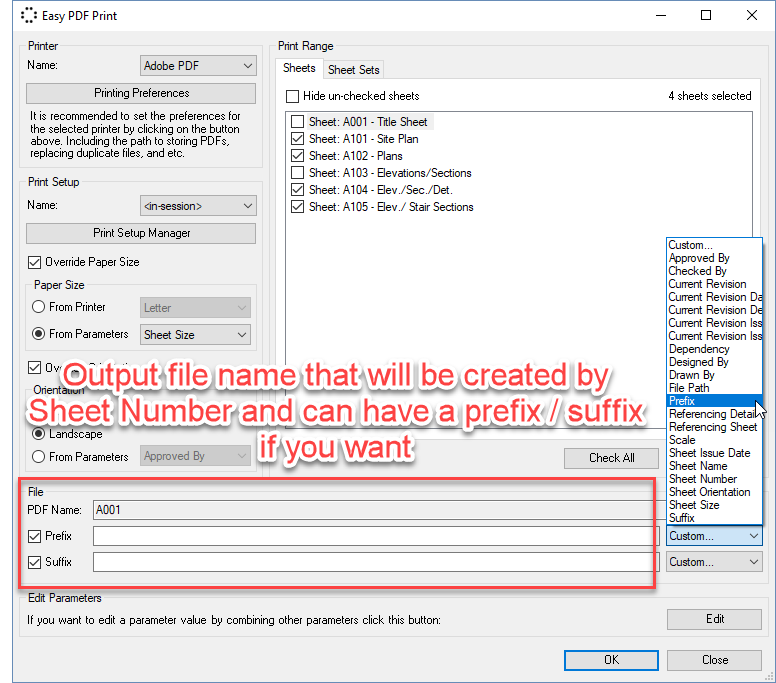Image resolution: width=776 pixels, height=683 pixels.
Task: Click the Printing Preferences button
Action: [x=141, y=93]
